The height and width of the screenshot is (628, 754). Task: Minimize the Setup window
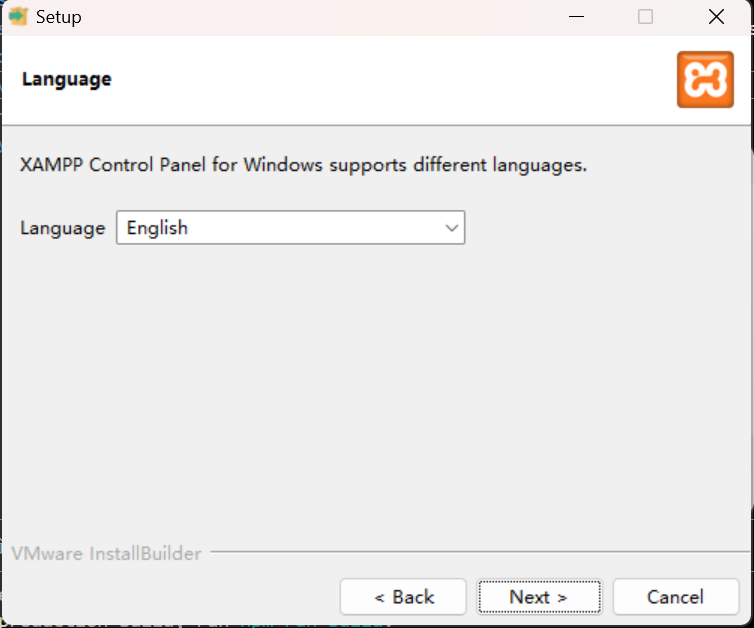576,17
